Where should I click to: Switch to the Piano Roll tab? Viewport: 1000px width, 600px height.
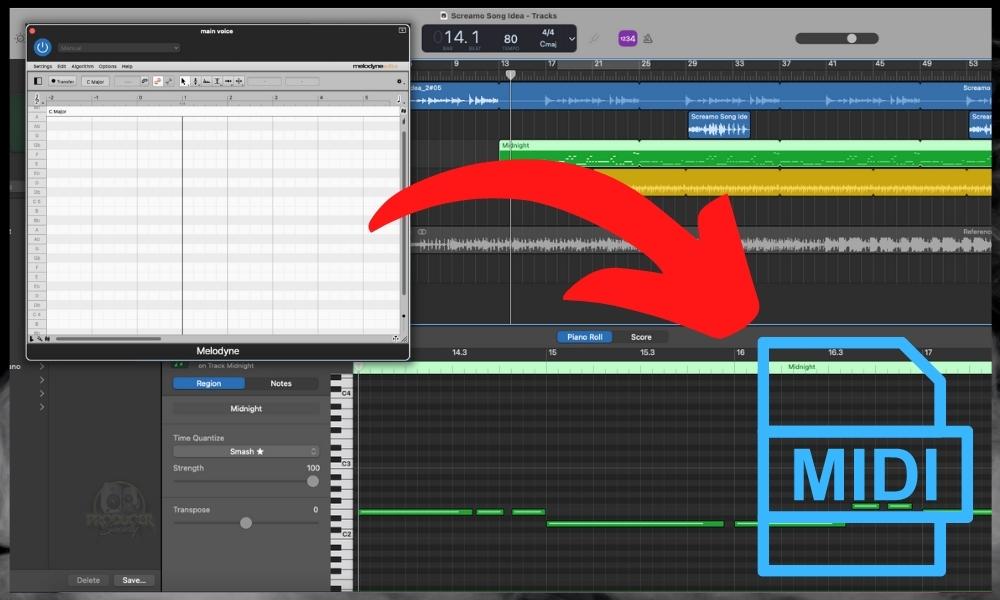pyautogui.click(x=585, y=337)
